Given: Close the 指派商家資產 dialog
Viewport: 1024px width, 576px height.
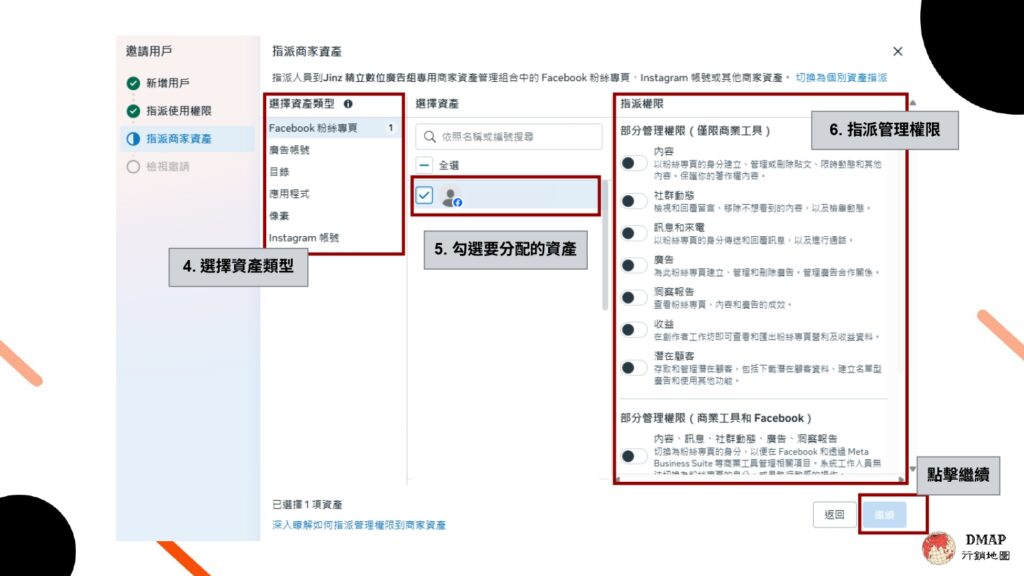Looking at the screenshot, I should click(897, 51).
